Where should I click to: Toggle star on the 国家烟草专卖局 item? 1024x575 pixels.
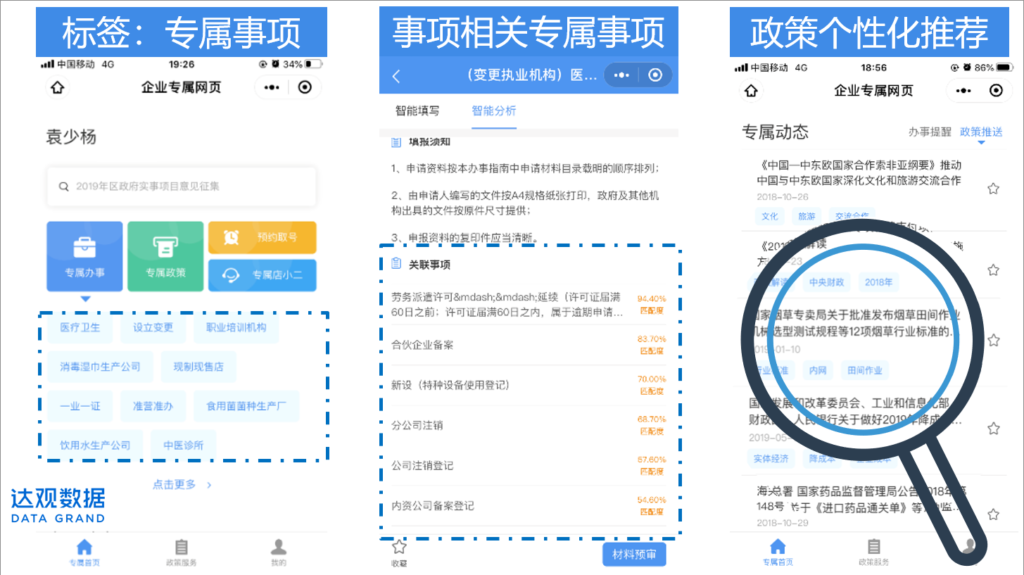tap(993, 341)
